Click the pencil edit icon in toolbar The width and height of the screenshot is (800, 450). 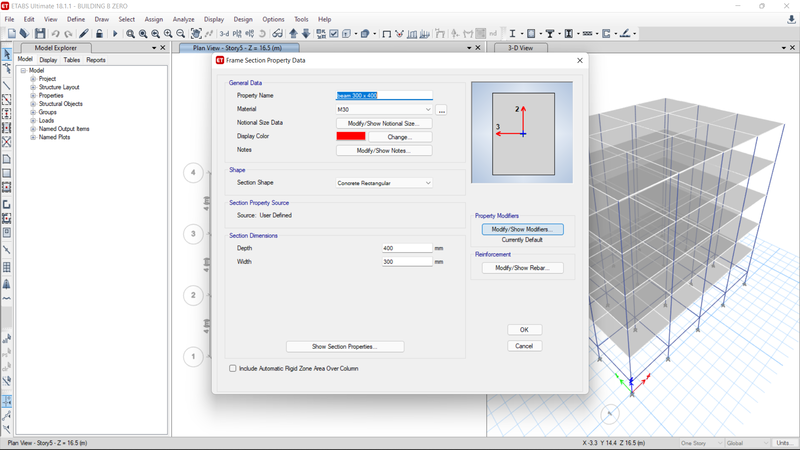(x=84, y=34)
